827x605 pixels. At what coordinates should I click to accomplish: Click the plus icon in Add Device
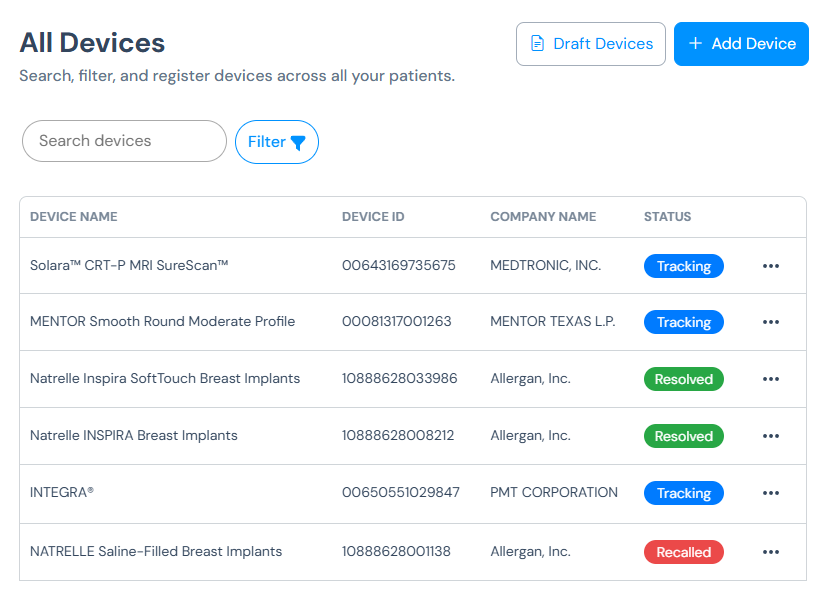click(696, 43)
